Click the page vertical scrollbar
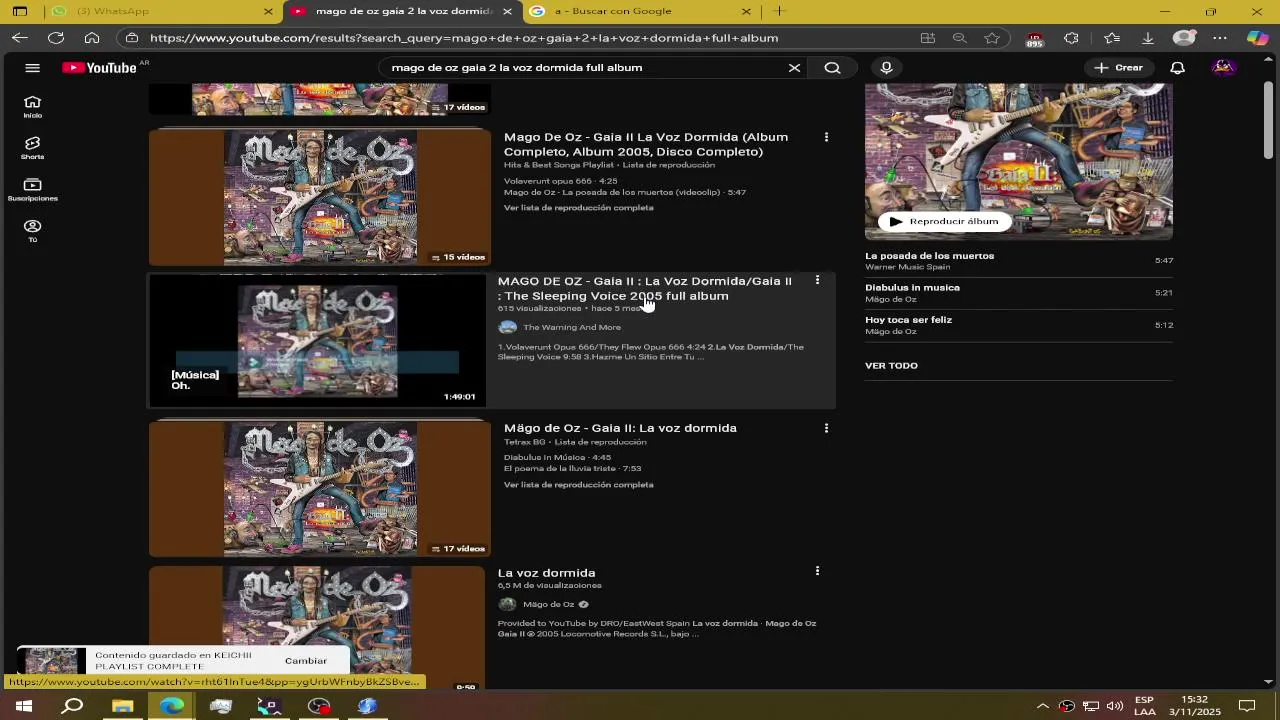 pos(1268,120)
